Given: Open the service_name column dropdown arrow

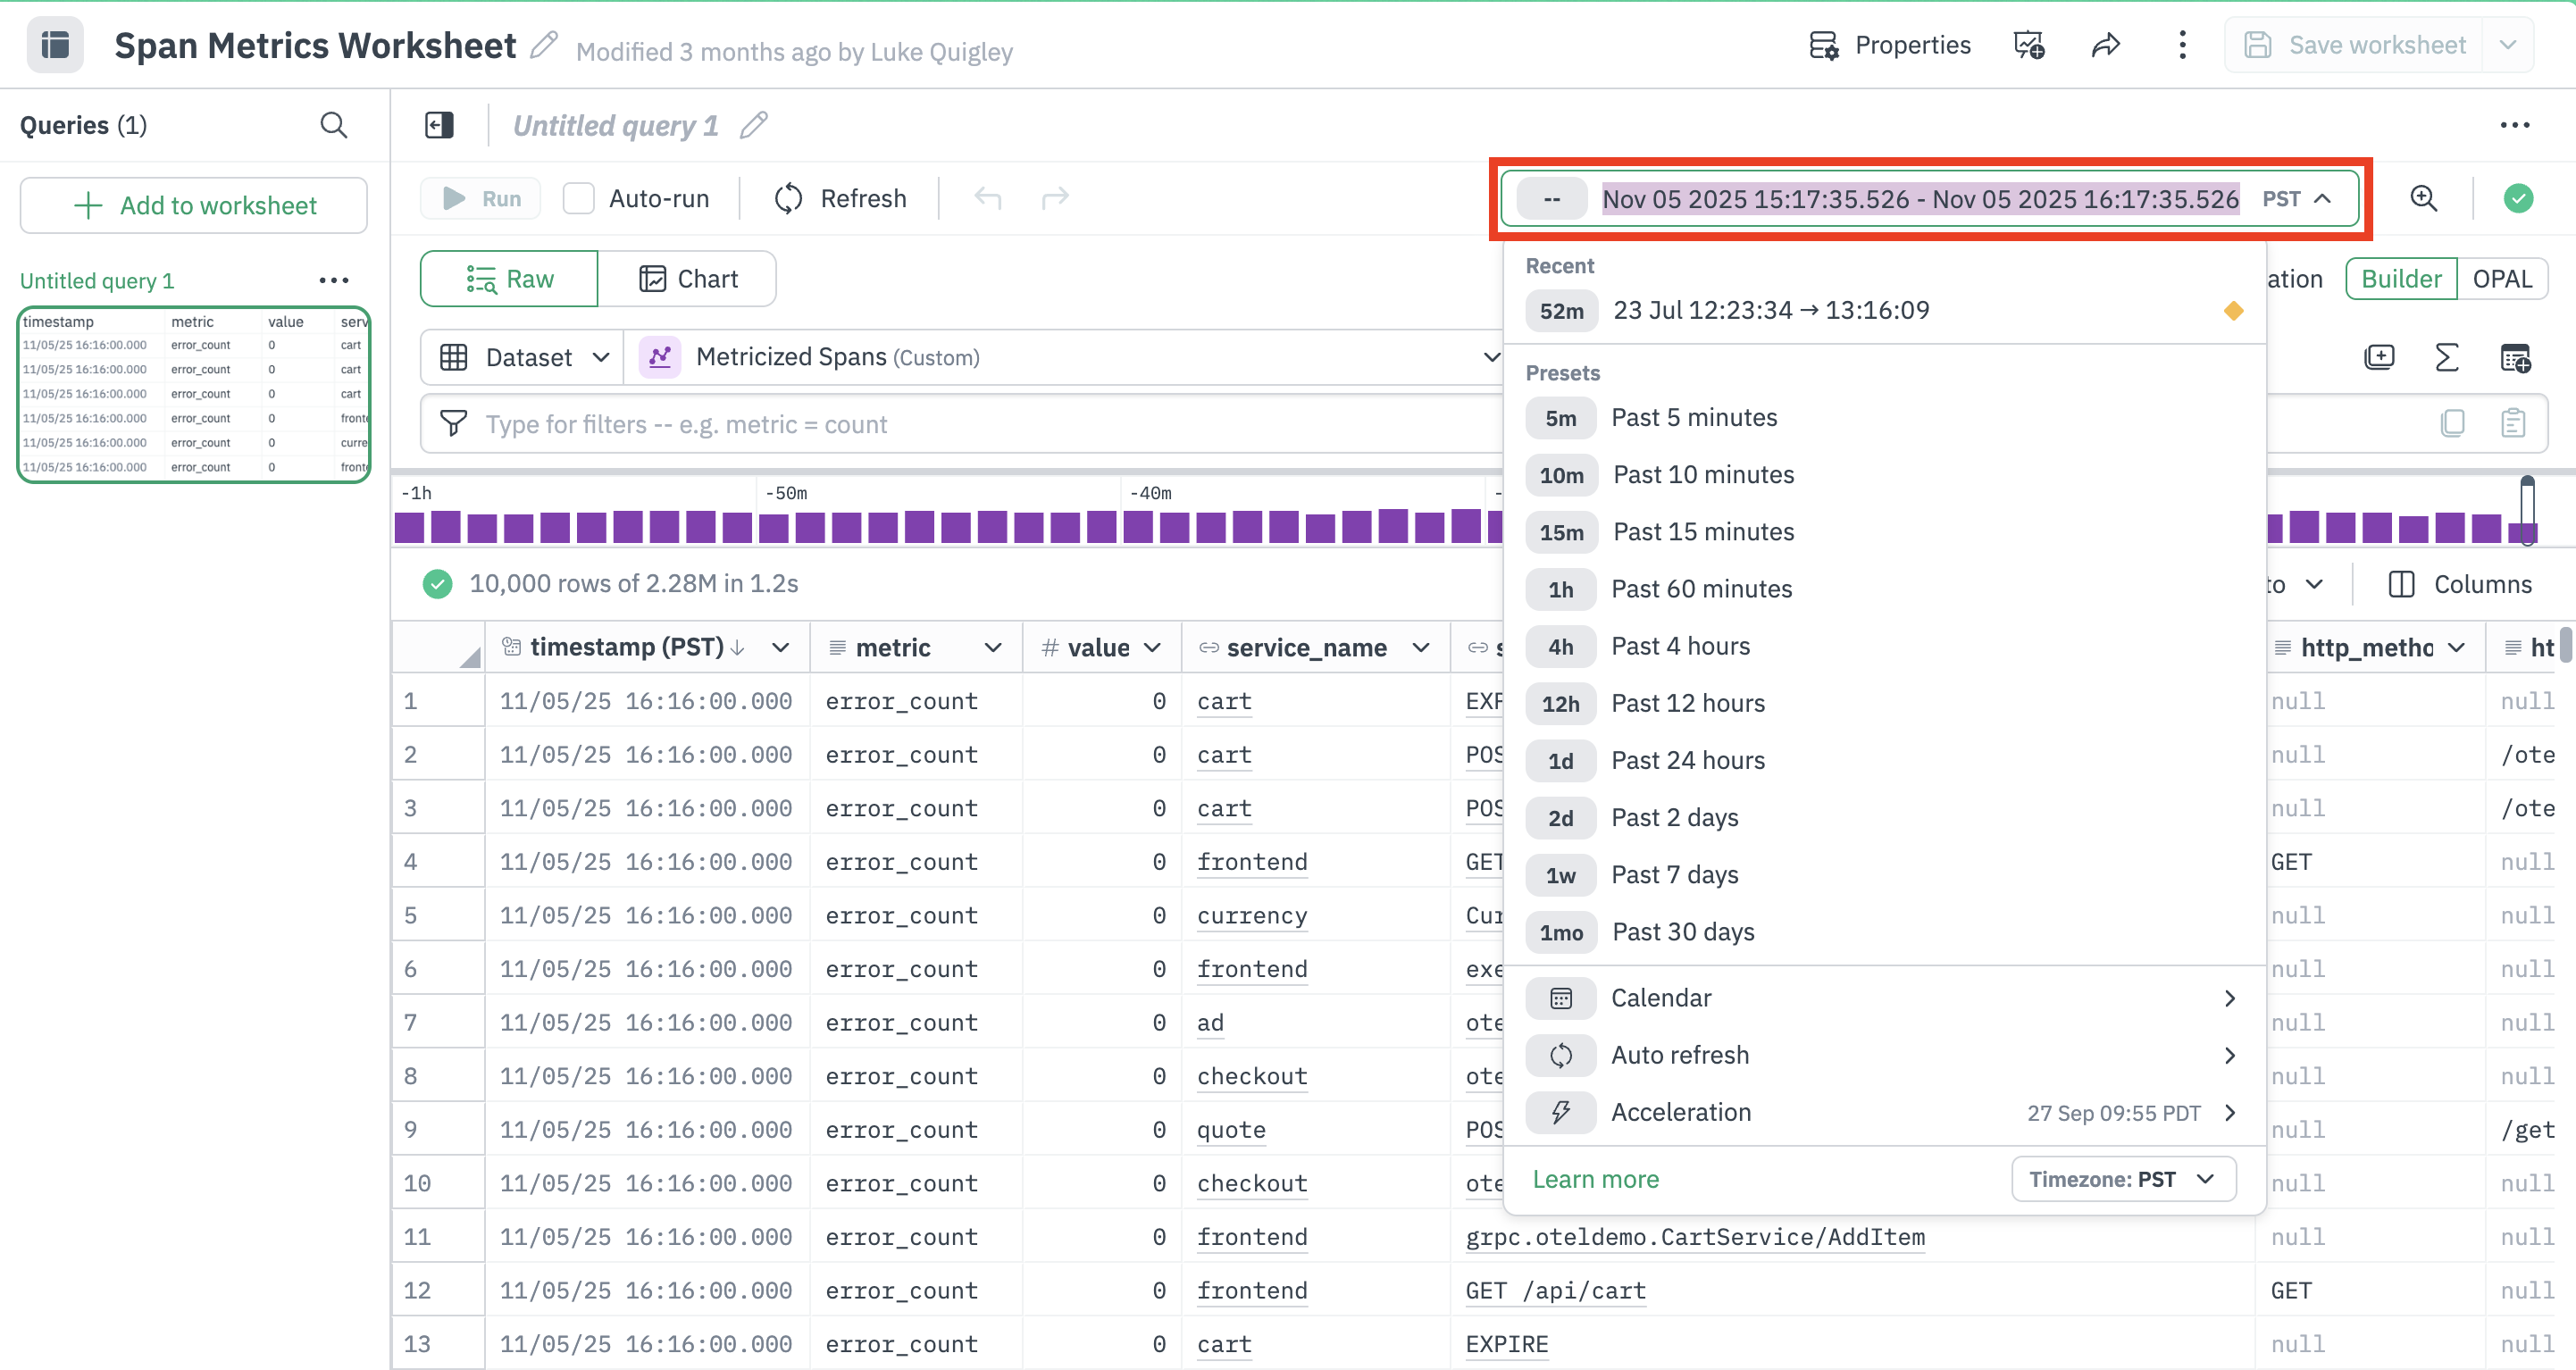Looking at the screenshot, I should [1420, 648].
